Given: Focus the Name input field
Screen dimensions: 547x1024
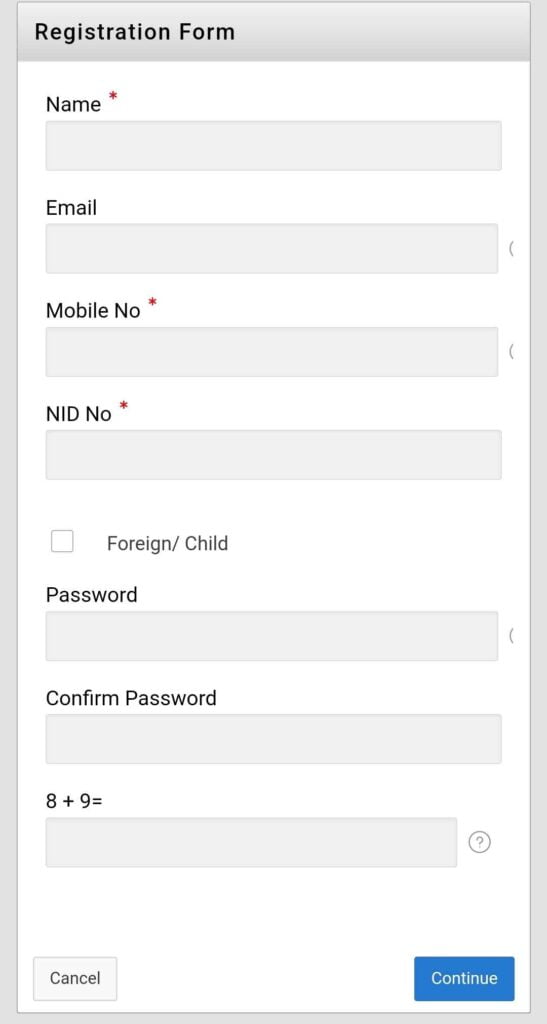Looking at the screenshot, I should click(x=274, y=146).
